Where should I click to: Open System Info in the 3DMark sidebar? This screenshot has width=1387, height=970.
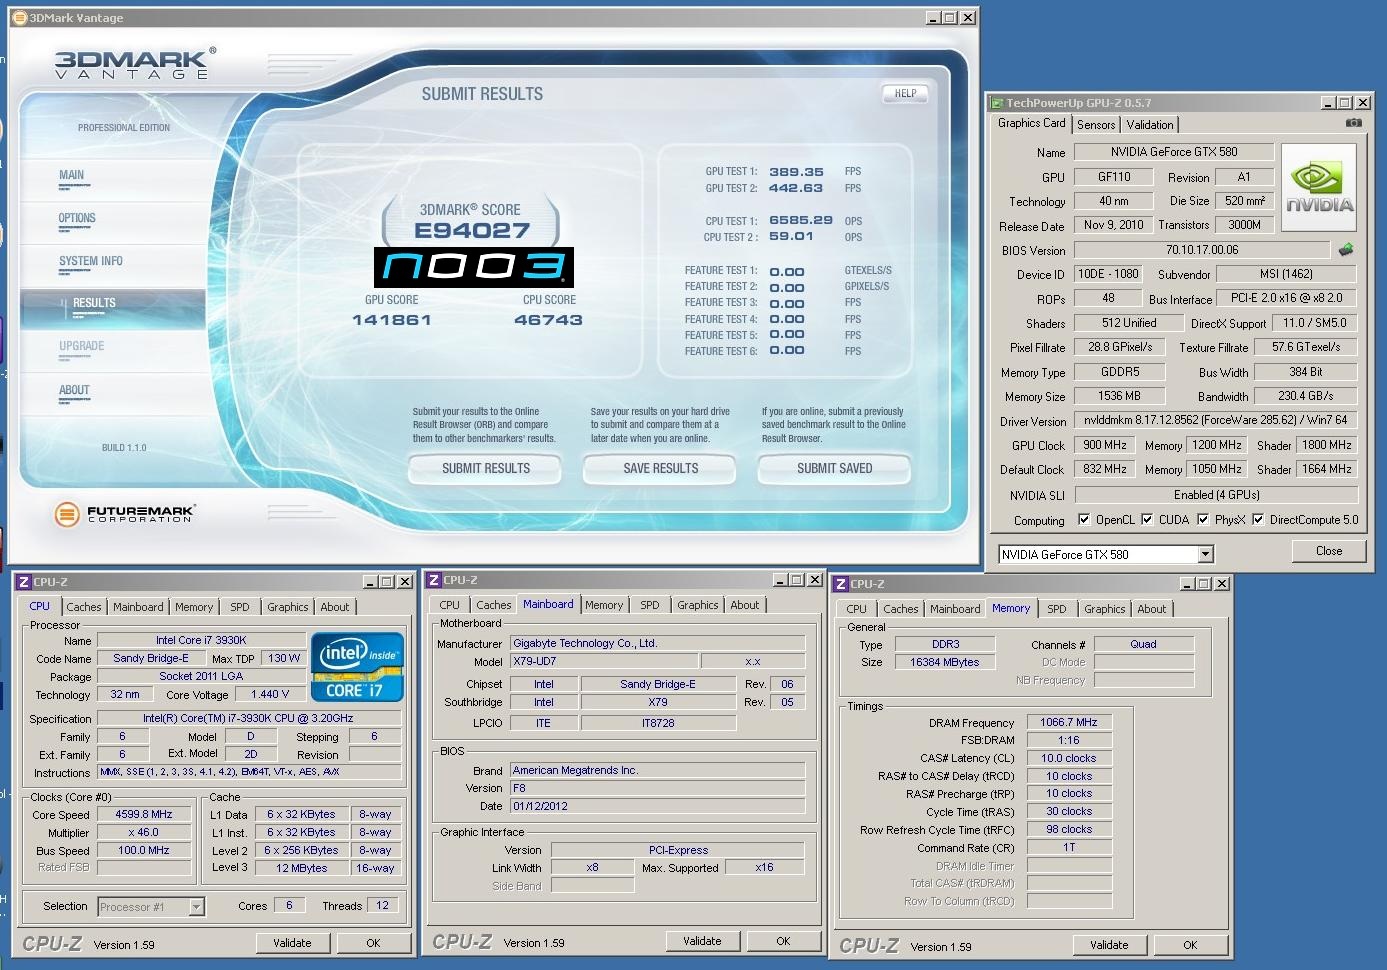click(91, 261)
